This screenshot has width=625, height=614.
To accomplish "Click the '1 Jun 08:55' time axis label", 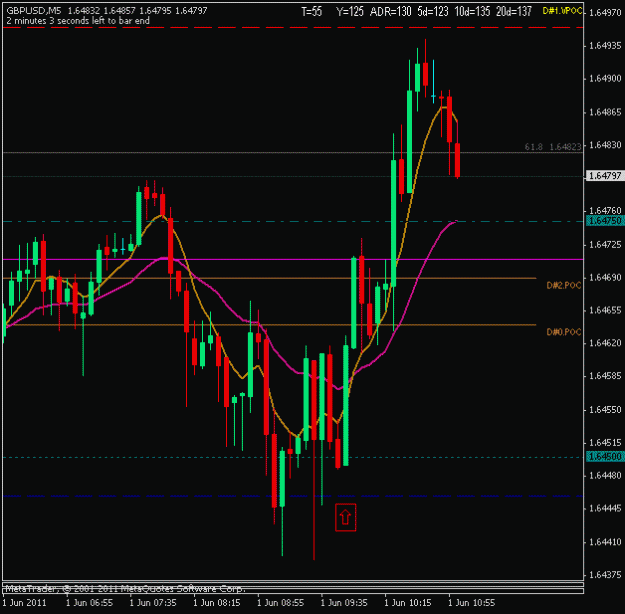I will click(x=281, y=602).
